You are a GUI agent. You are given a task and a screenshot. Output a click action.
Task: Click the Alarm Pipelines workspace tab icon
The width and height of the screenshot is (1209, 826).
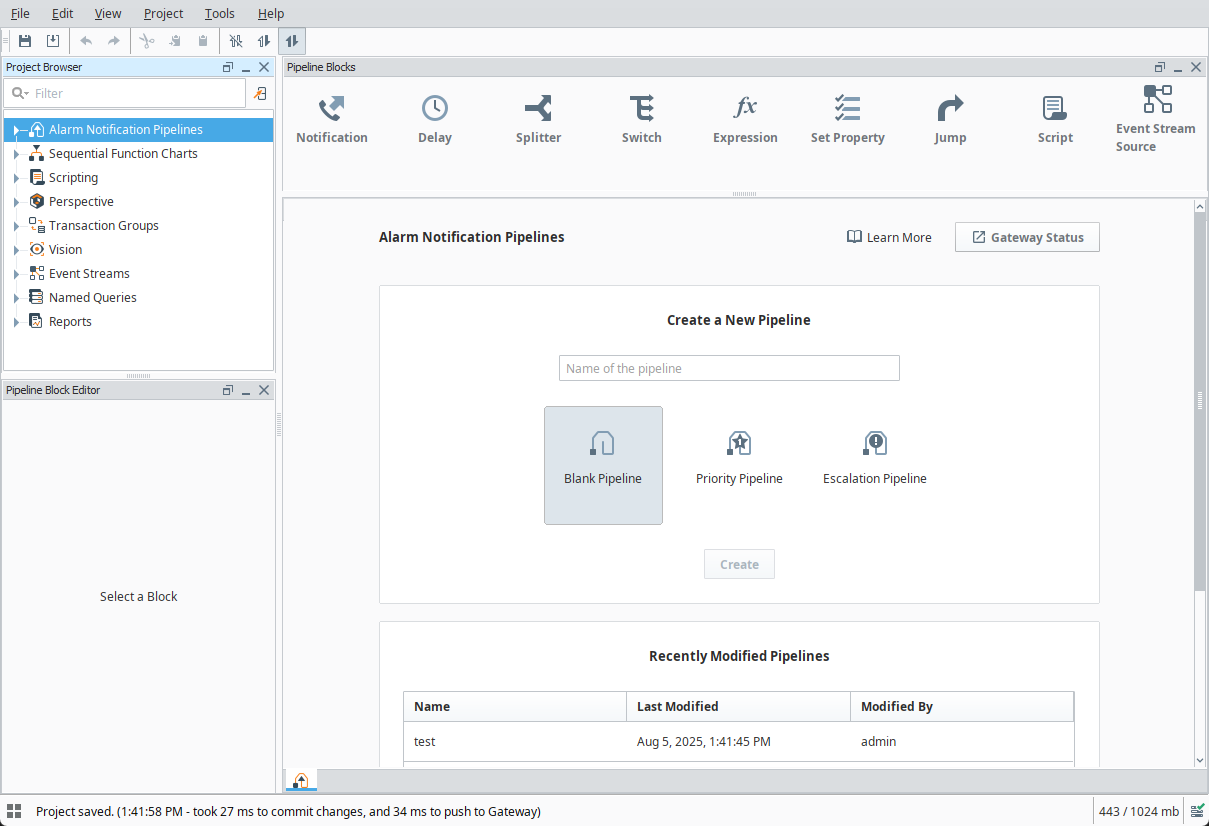(x=301, y=780)
